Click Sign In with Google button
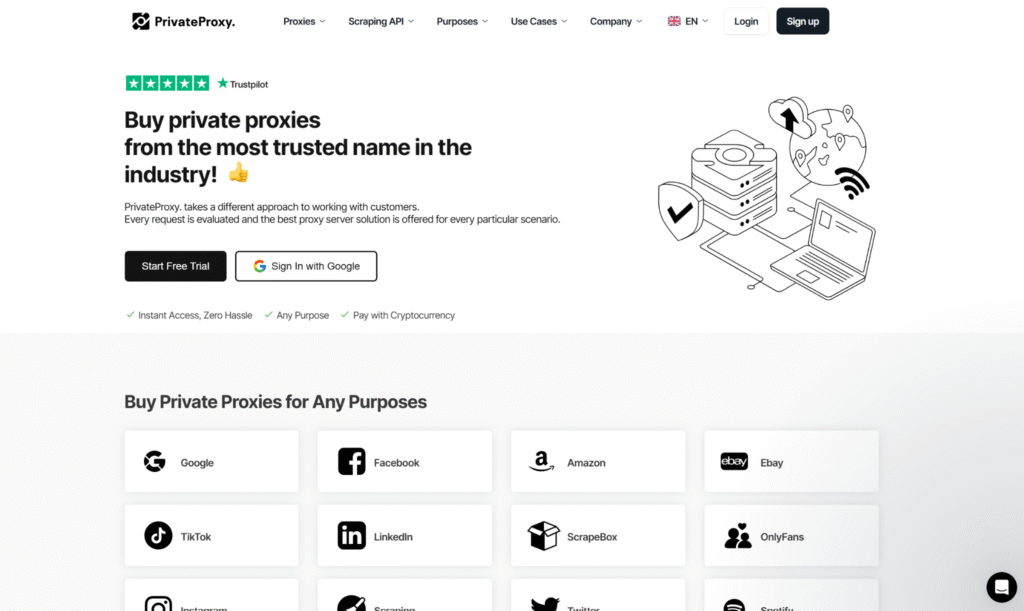 click(306, 266)
